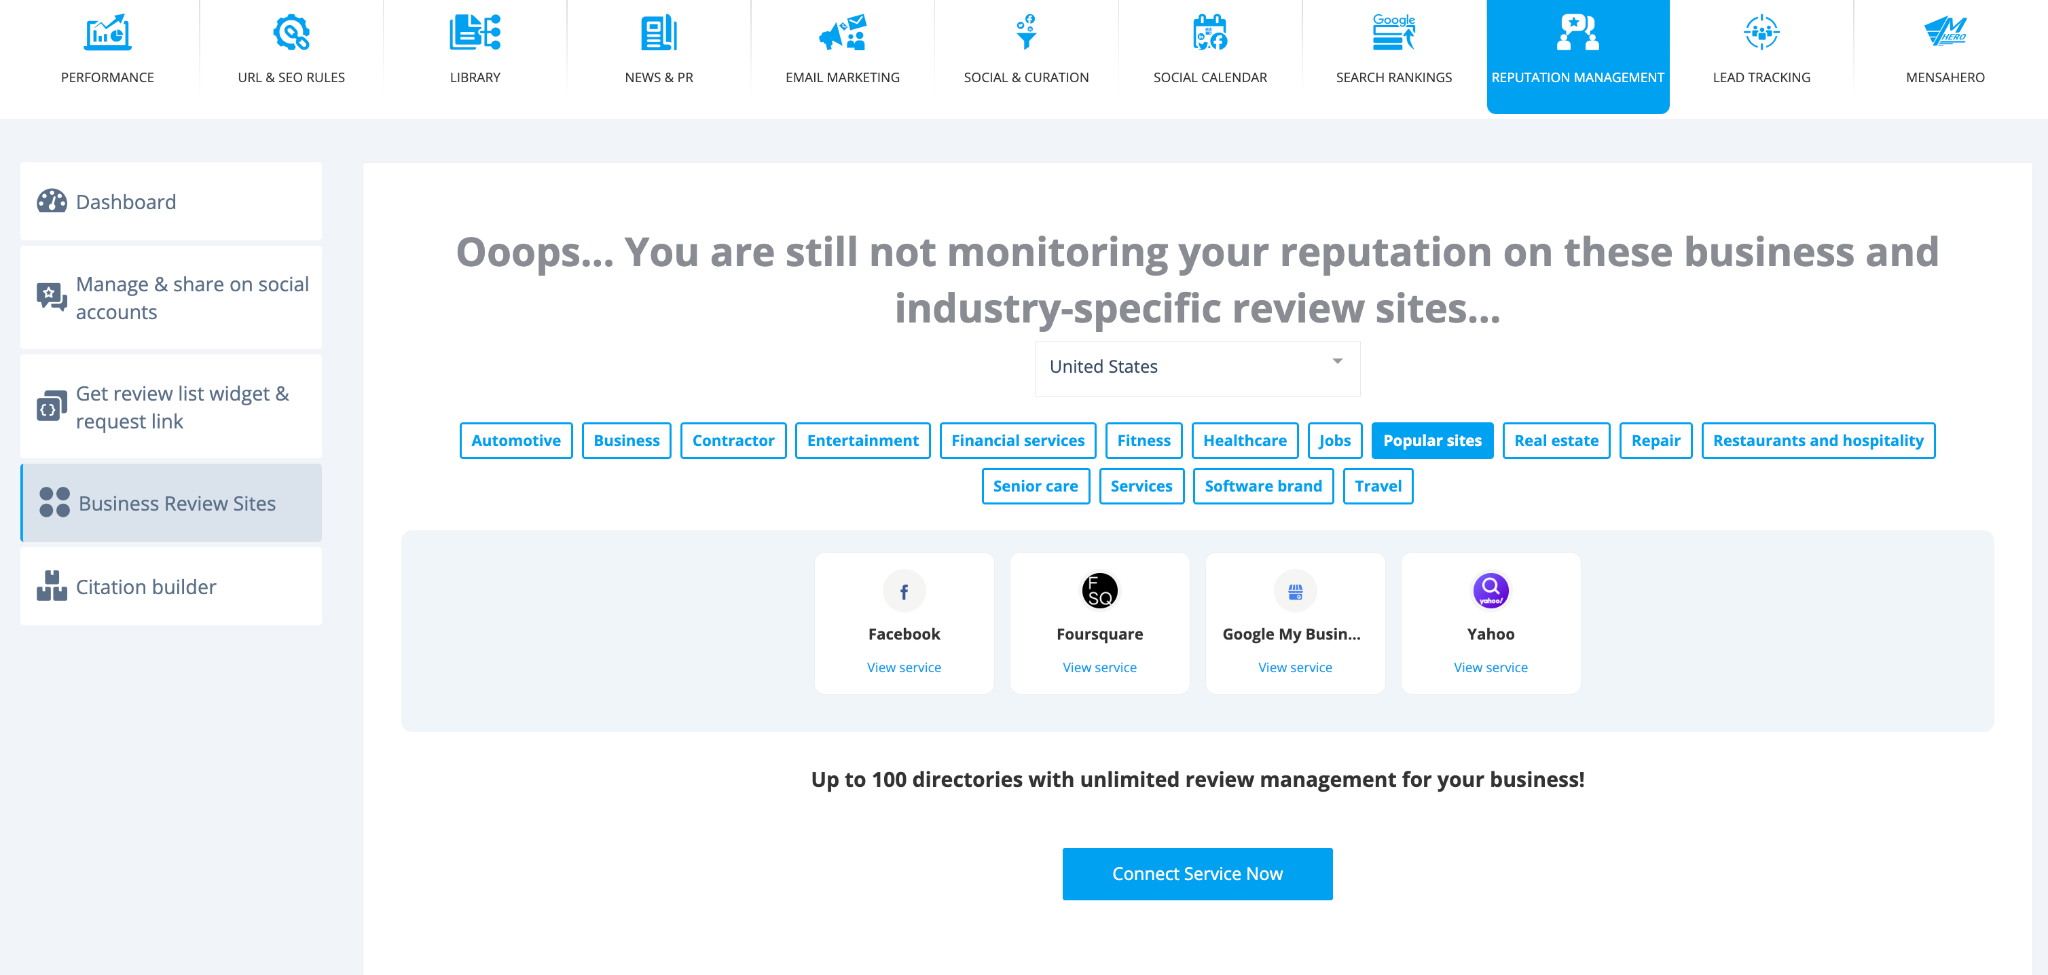Open the Social Calendar icon

[x=1210, y=33]
